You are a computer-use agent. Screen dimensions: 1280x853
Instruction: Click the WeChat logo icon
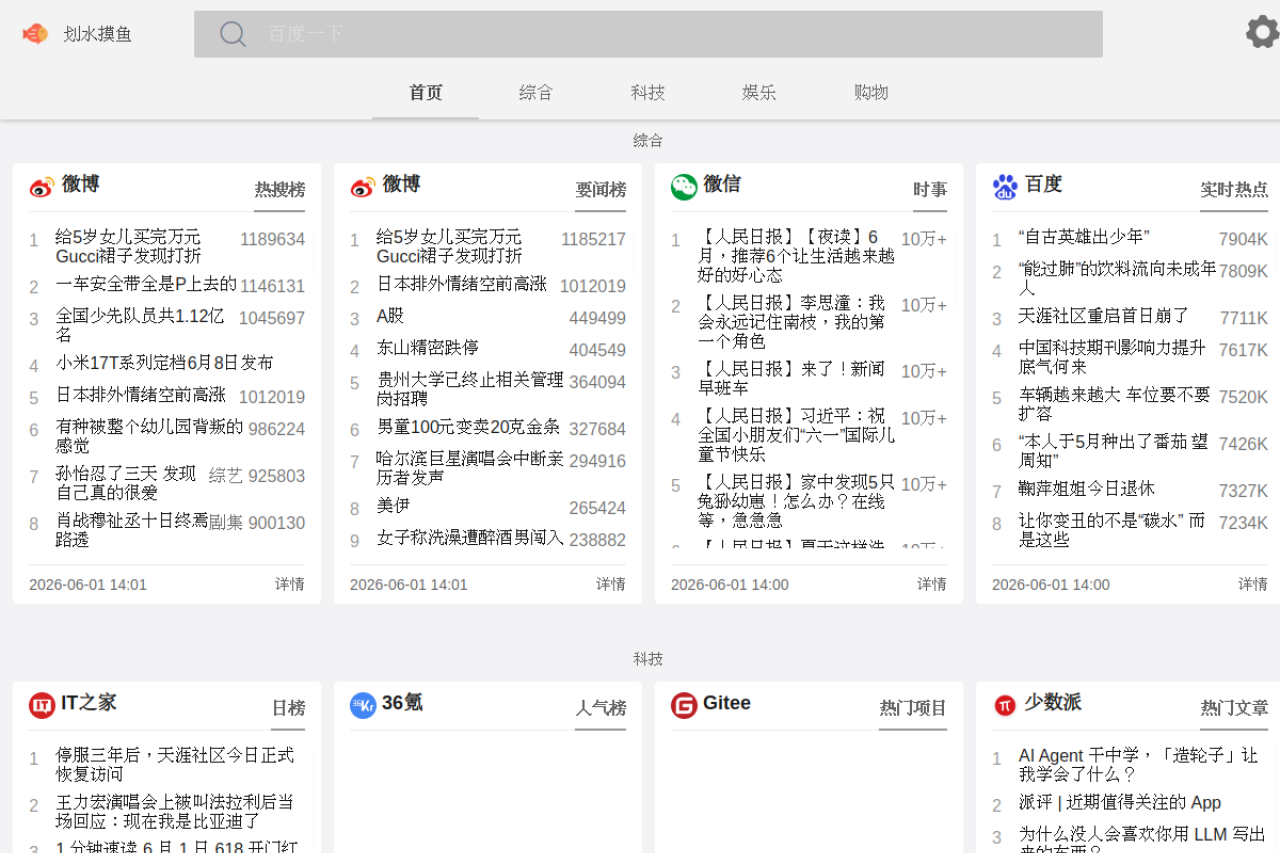[684, 187]
